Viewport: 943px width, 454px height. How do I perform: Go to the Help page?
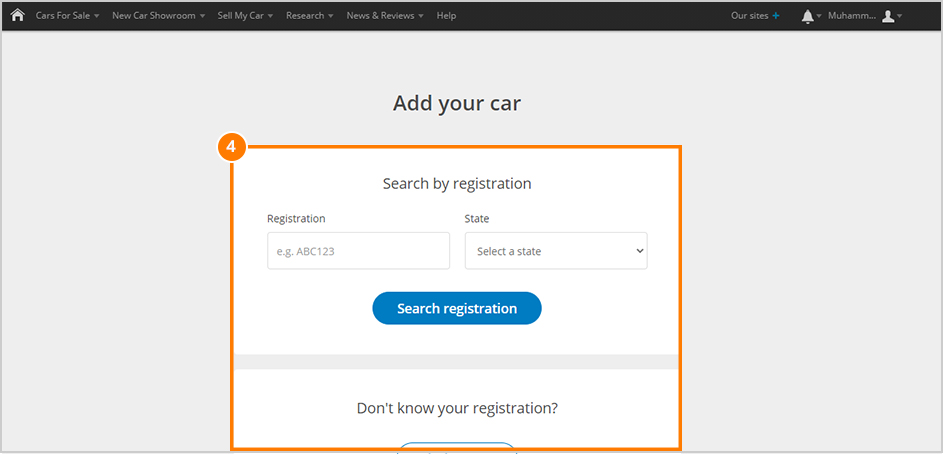(446, 16)
